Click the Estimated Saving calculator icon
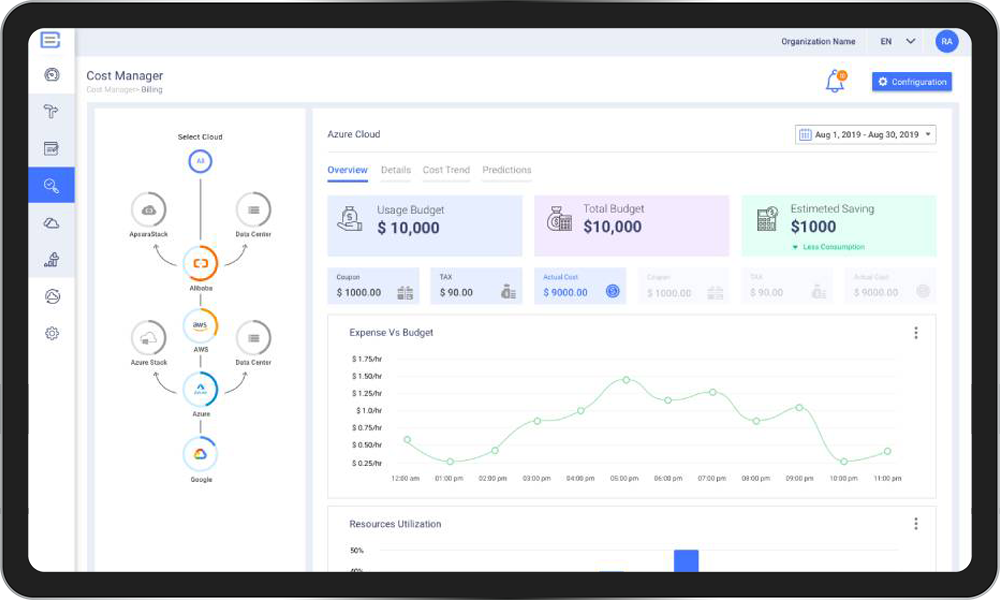 (767, 219)
